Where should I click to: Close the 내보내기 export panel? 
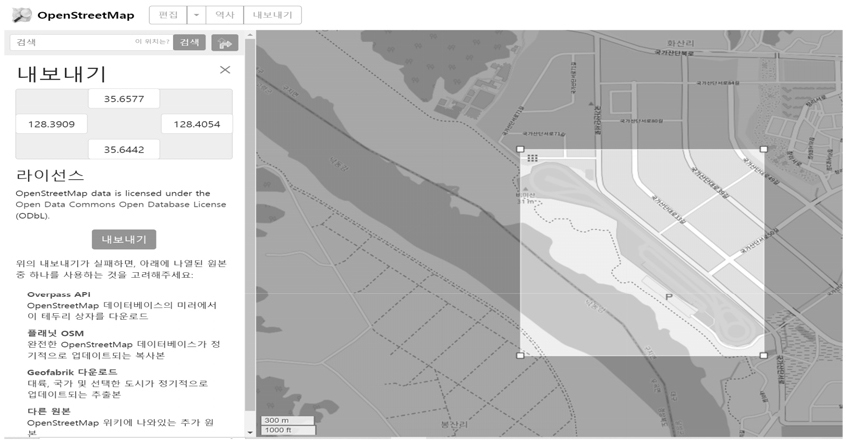[225, 70]
